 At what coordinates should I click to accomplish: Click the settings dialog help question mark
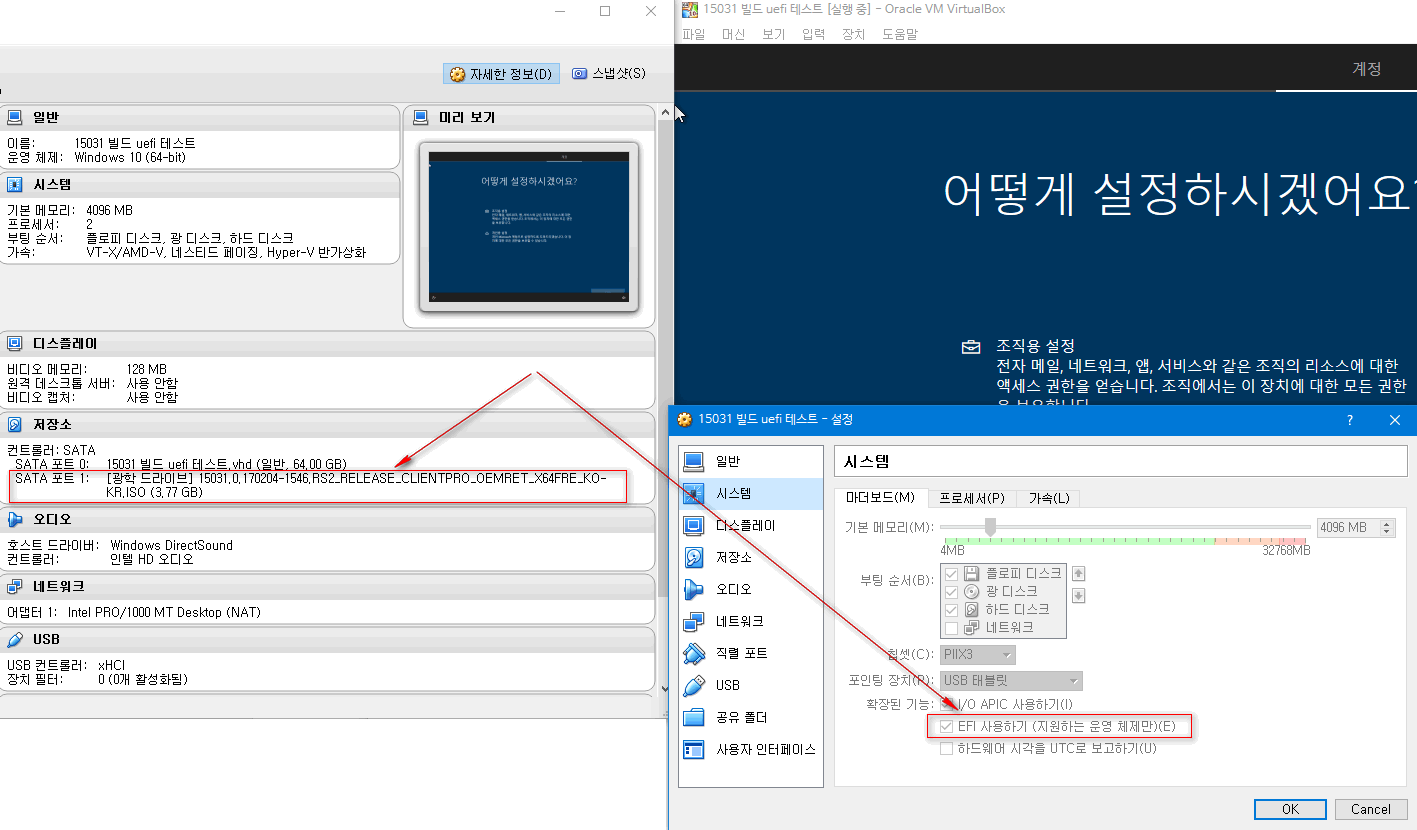(1349, 420)
